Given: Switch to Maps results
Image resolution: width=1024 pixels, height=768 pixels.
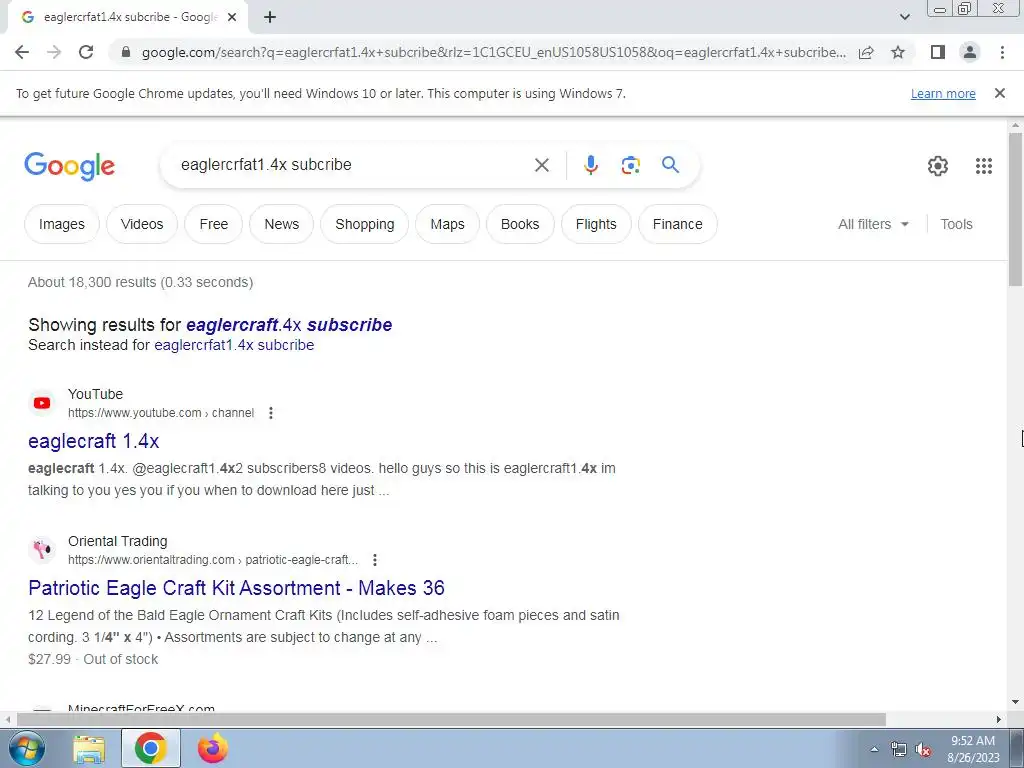Looking at the screenshot, I should (x=447, y=224).
